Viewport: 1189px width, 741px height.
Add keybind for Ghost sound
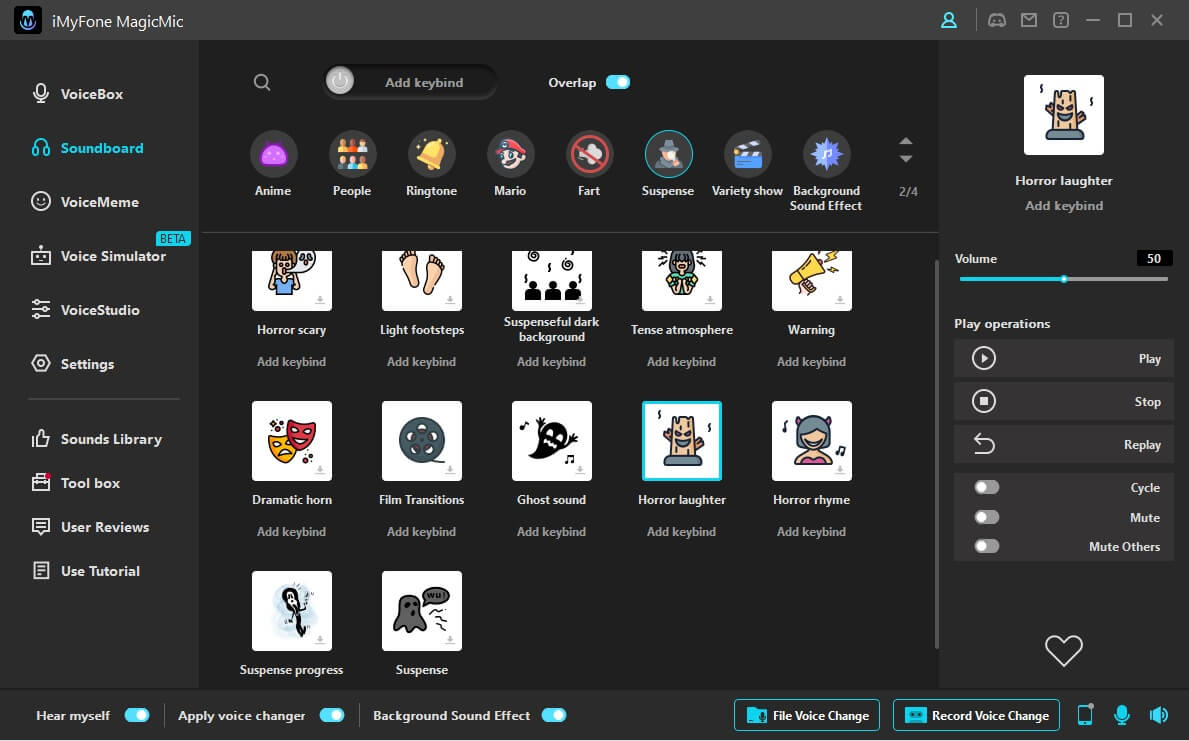pyautogui.click(x=551, y=532)
